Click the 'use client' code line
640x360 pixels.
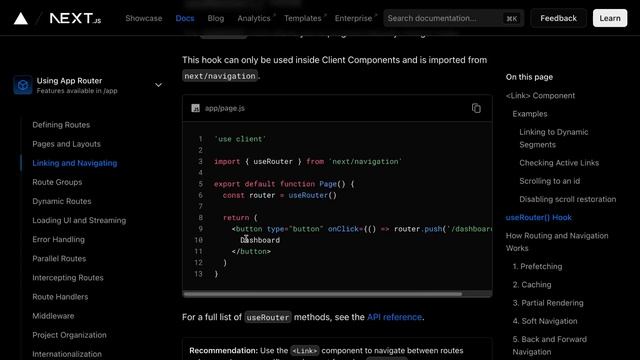click(240, 139)
